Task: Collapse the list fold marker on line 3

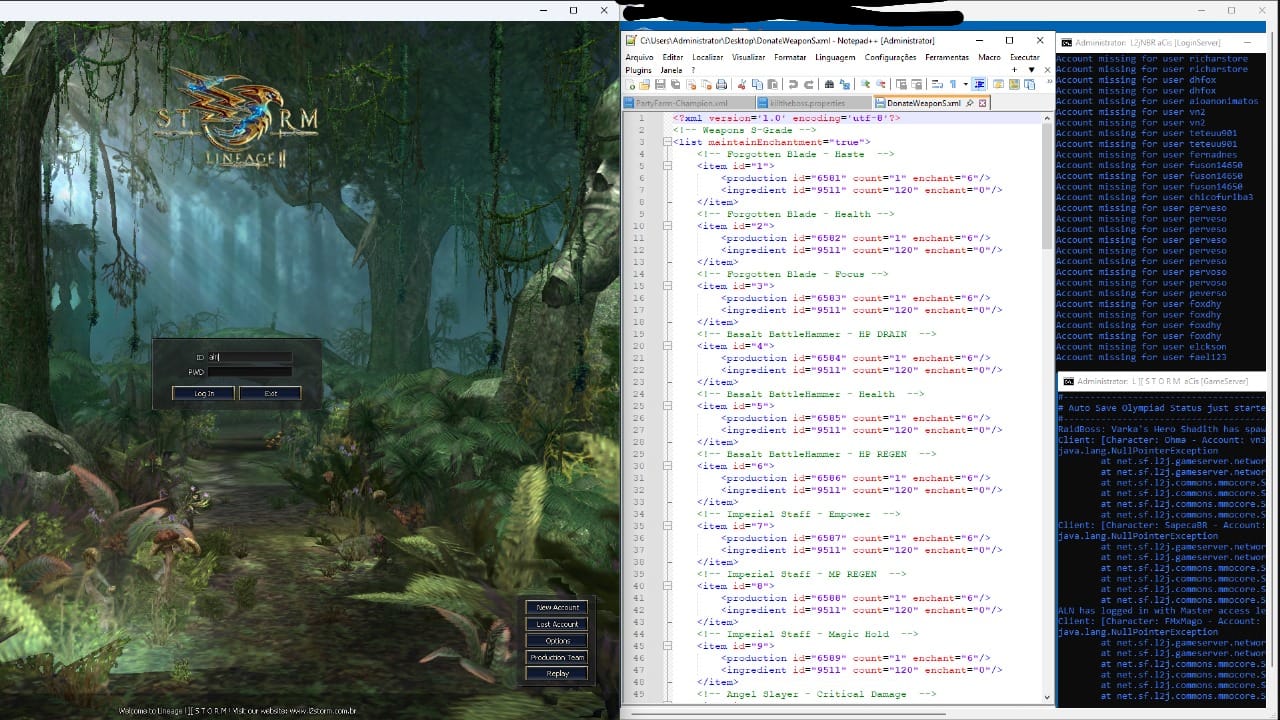Action: (x=668, y=142)
